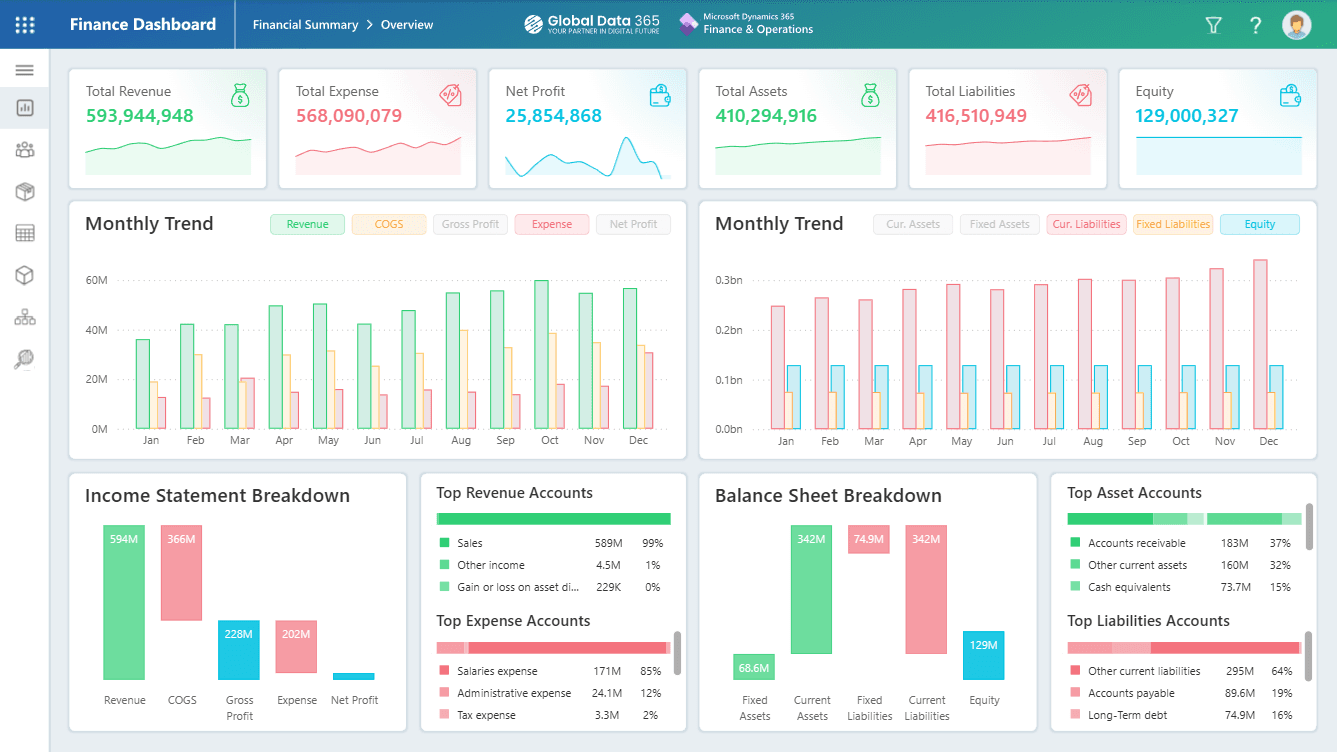The width and height of the screenshot is (1337, 752).
Task: Open the magnifier analysis icon in sidebar
Action: [x=25, y=360]
